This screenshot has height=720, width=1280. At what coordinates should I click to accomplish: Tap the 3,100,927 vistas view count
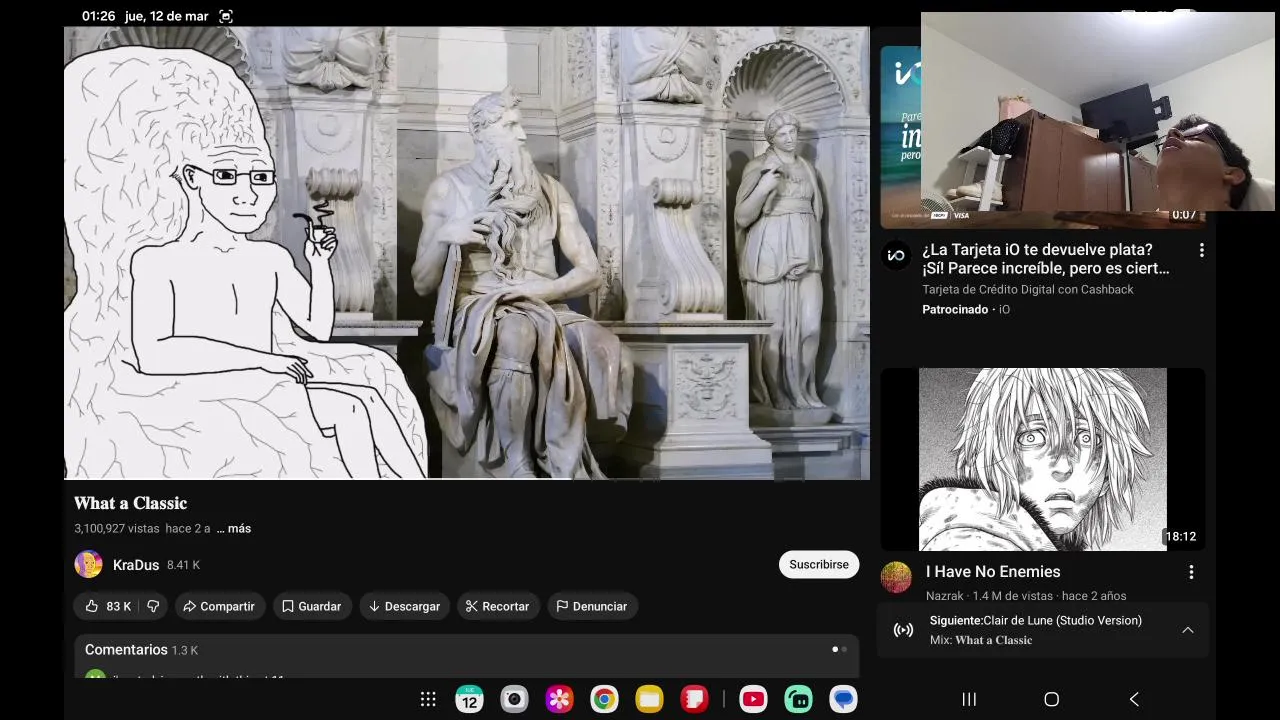[x=116, y=528]
